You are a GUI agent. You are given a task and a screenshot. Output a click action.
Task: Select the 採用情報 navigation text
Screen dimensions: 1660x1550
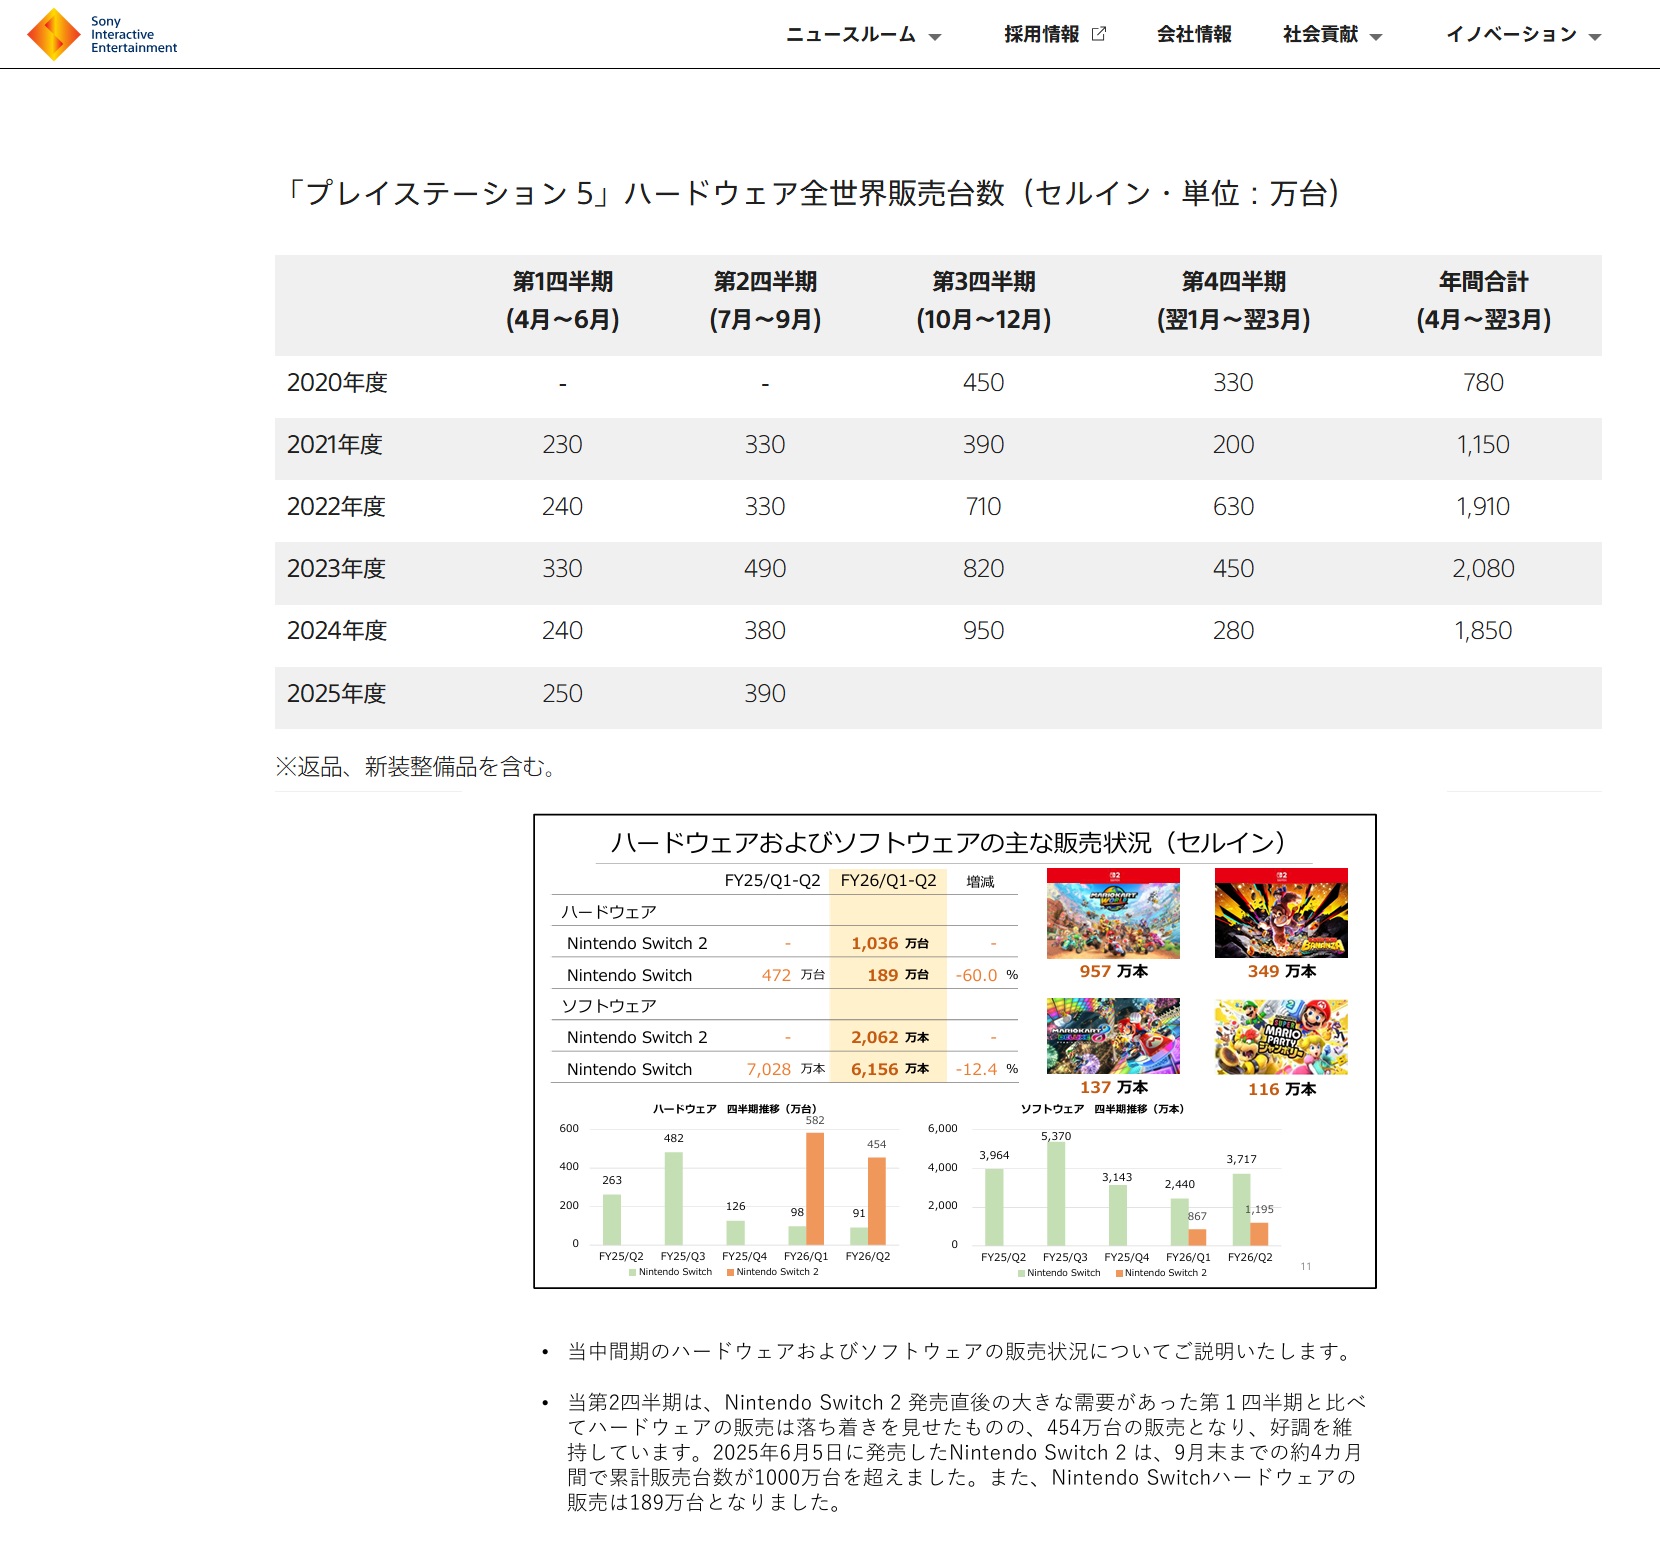[x=1041, y=34]
